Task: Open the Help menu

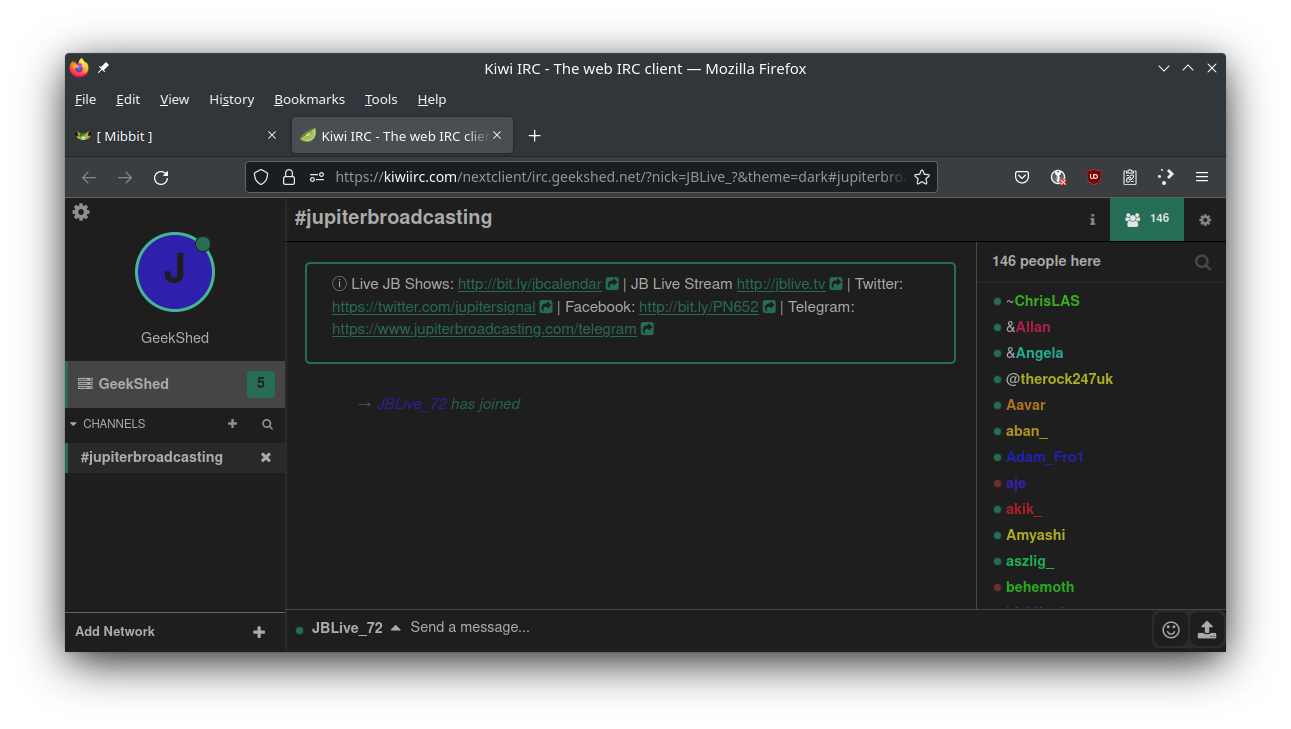Action: (432, 99)
